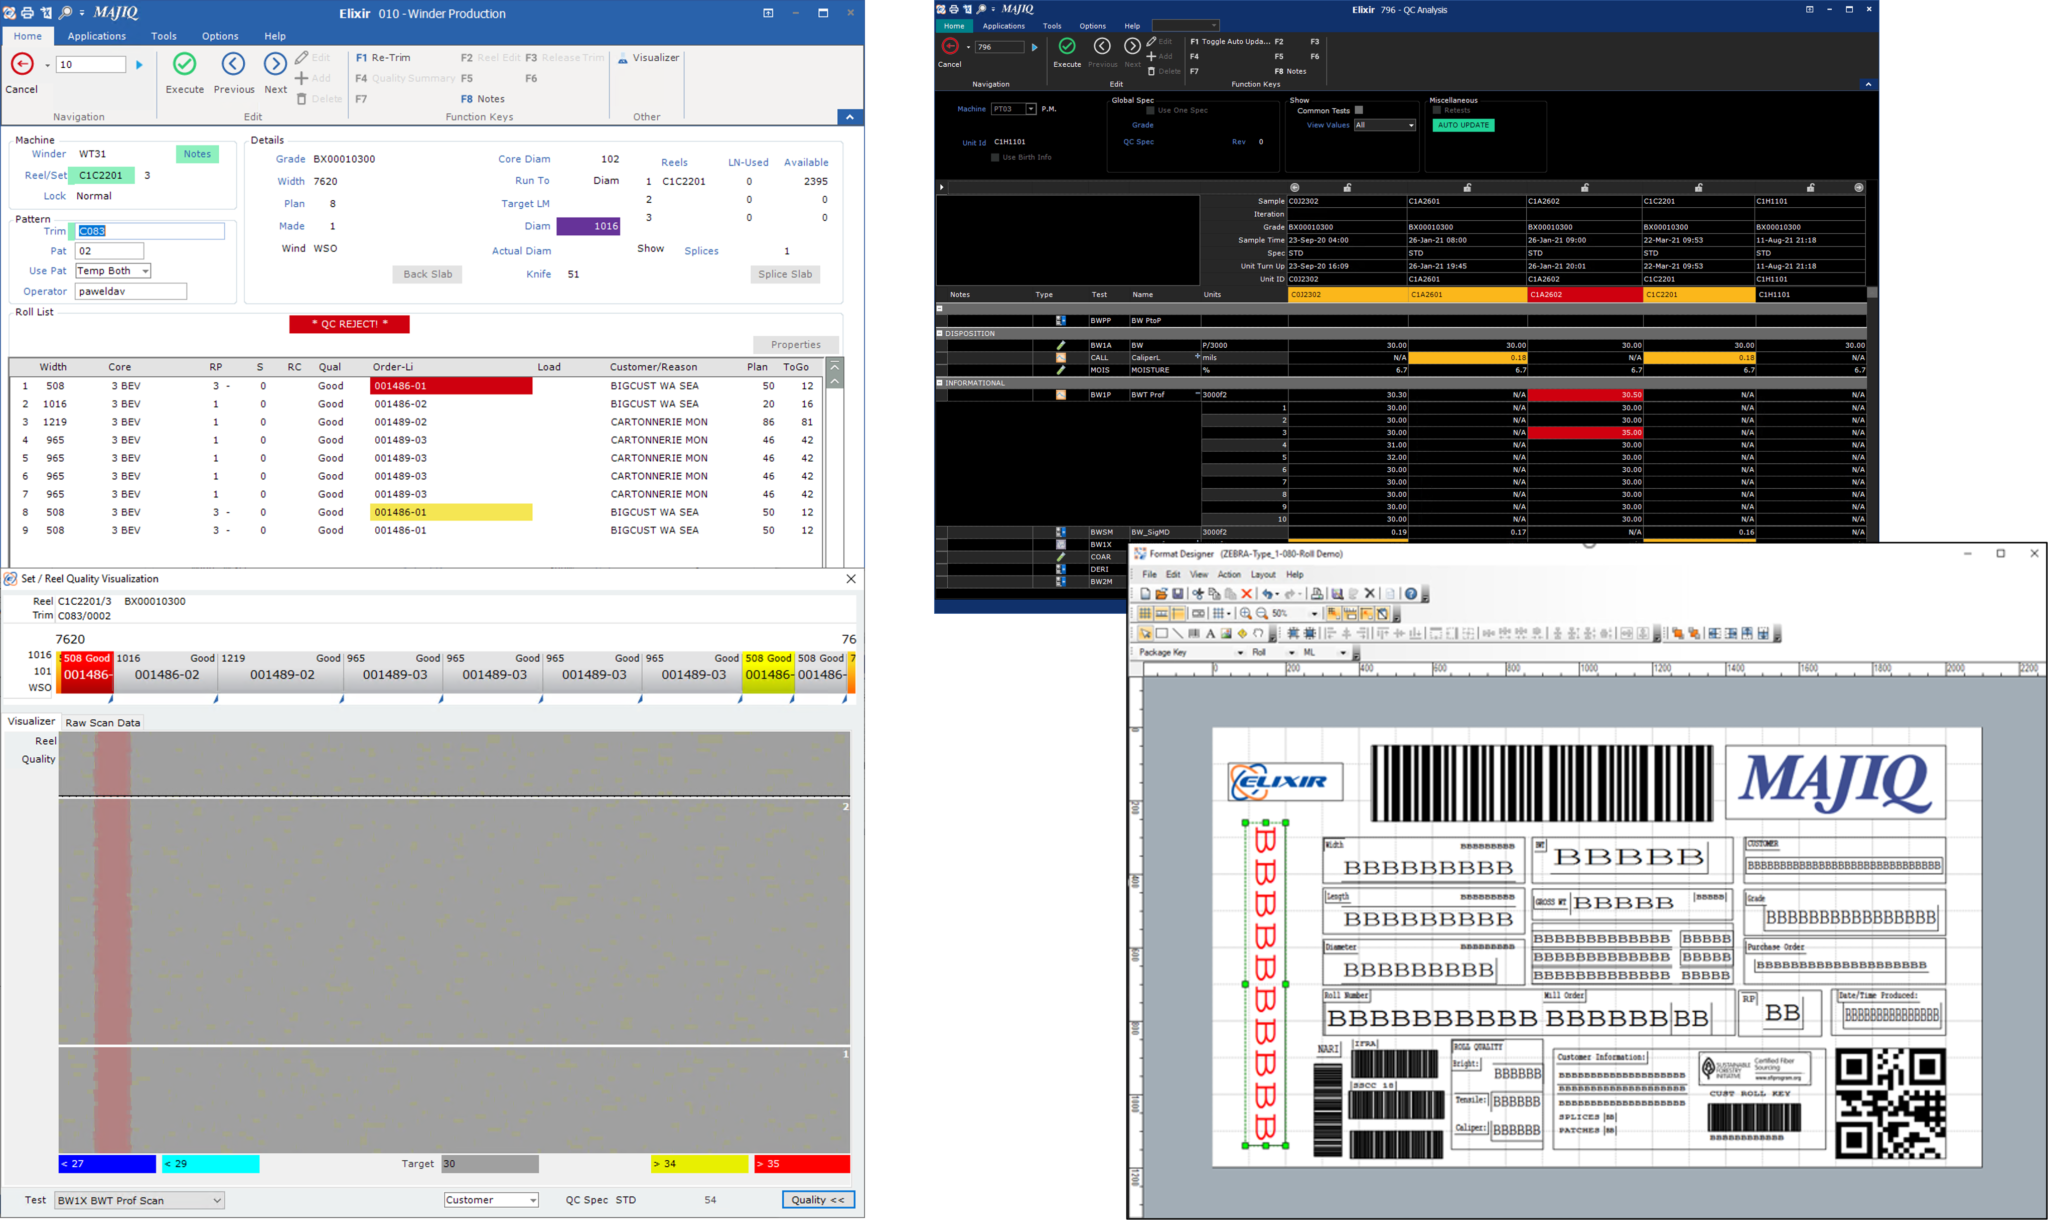
Task: Click Cancel icon in QC Analysis window
Action: (950, 46)
